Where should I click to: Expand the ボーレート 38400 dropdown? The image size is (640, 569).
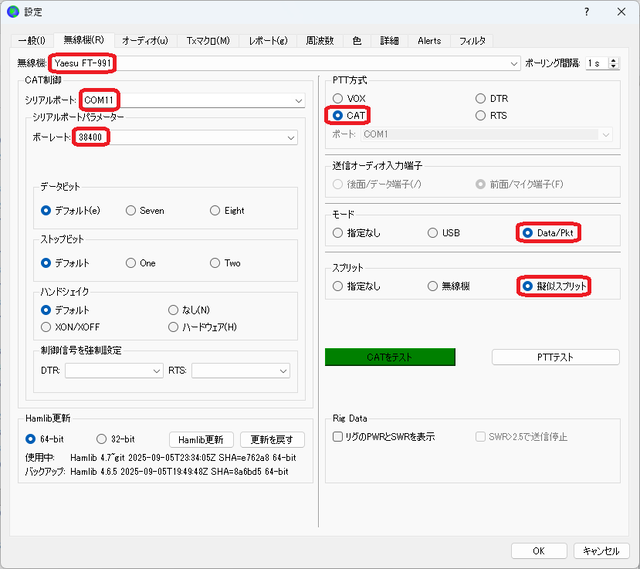click(291, 138)
